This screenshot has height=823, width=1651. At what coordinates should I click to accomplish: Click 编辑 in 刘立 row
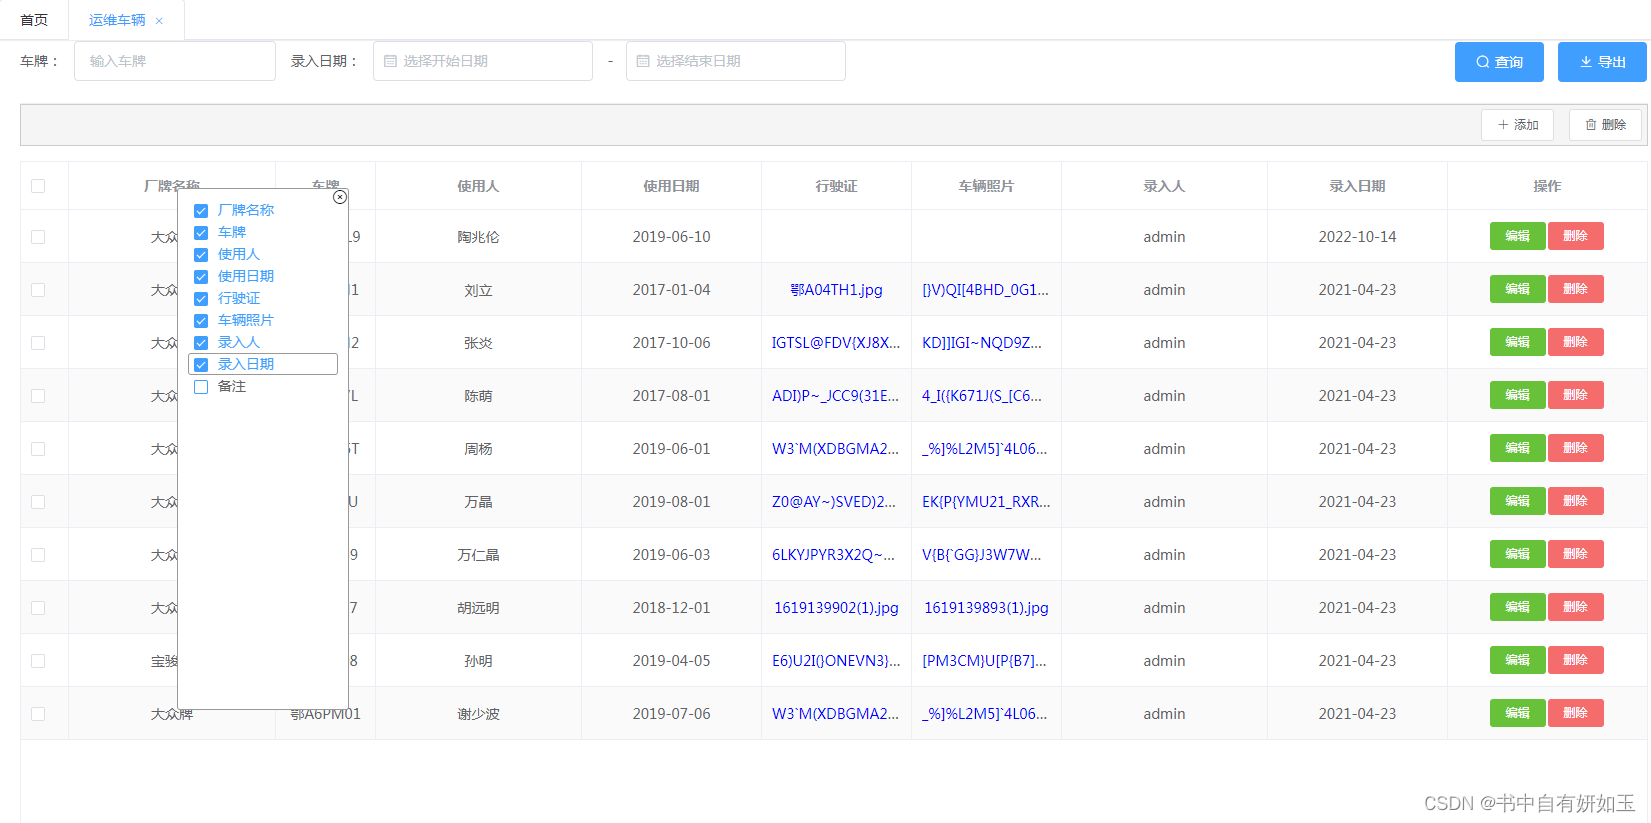pos(1517,289)
